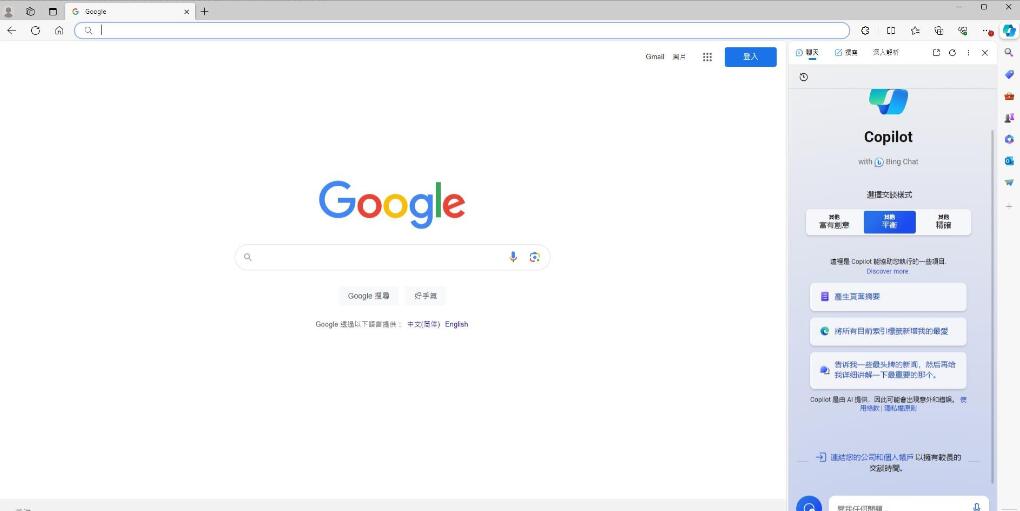Refresh the Copilot pane
The image size is (1020, 511).
(x=952, y=53)
